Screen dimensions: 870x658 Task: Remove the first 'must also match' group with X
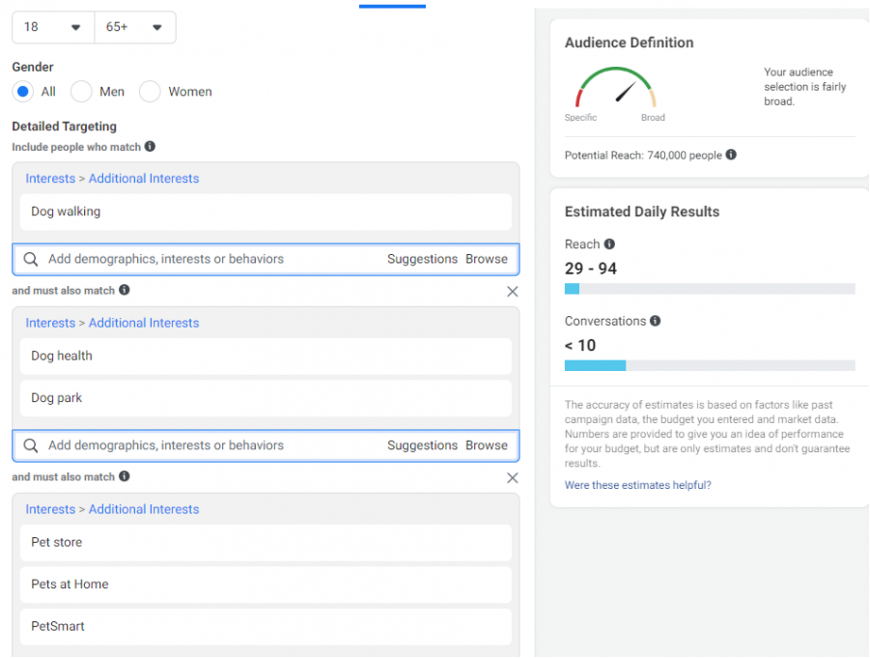point(512,292)
